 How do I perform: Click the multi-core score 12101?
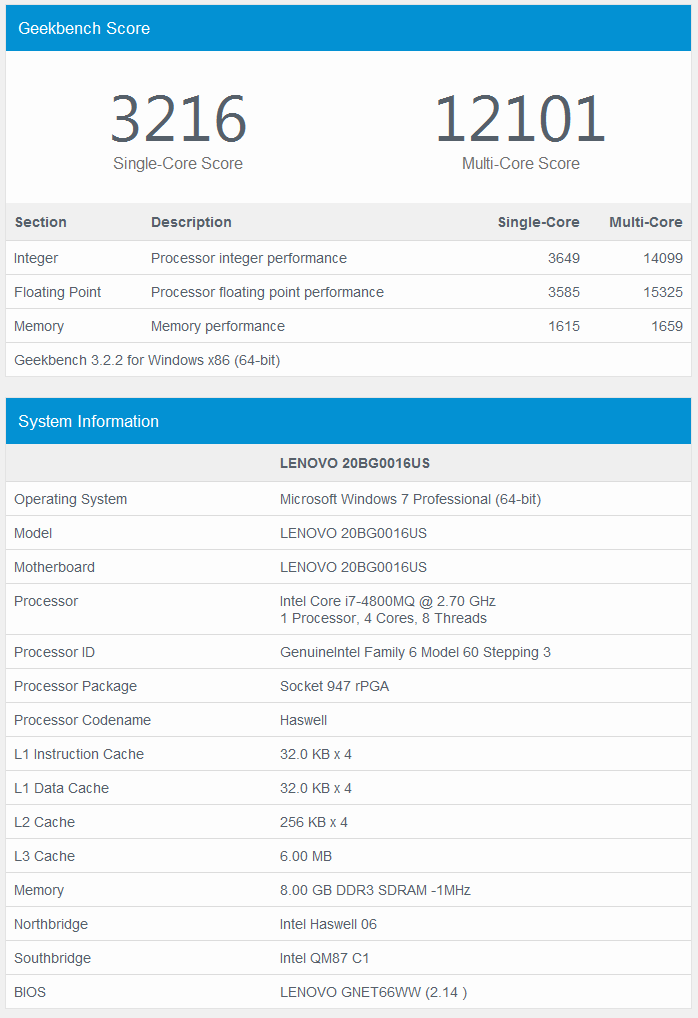pyautogui.click(x=520, y=119)
